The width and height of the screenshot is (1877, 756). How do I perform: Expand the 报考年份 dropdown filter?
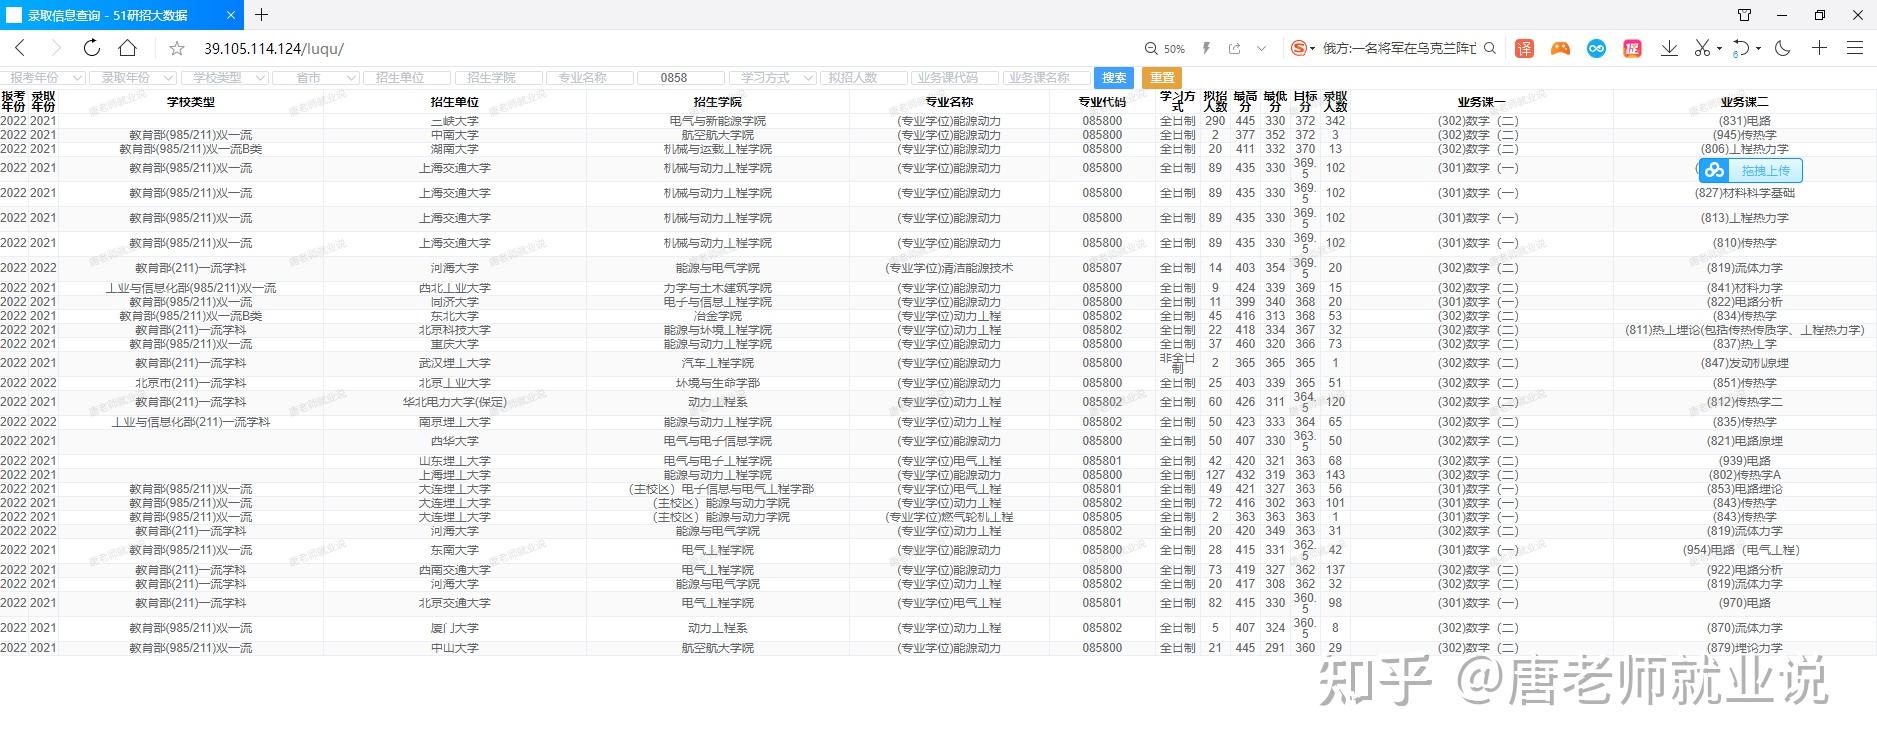point(44,78)
